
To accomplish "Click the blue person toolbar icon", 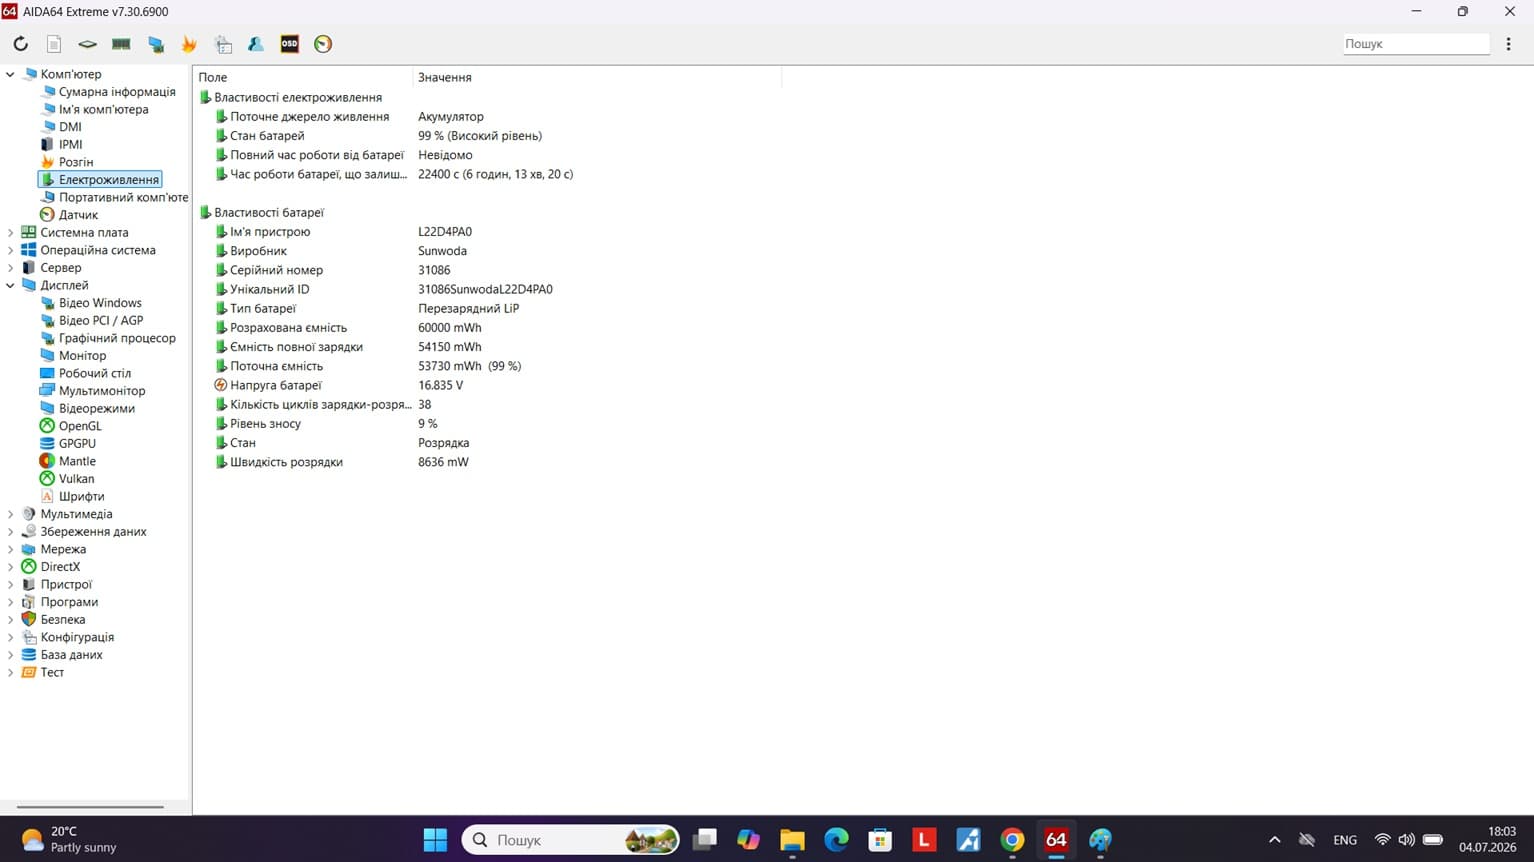I will pos(256,44).
